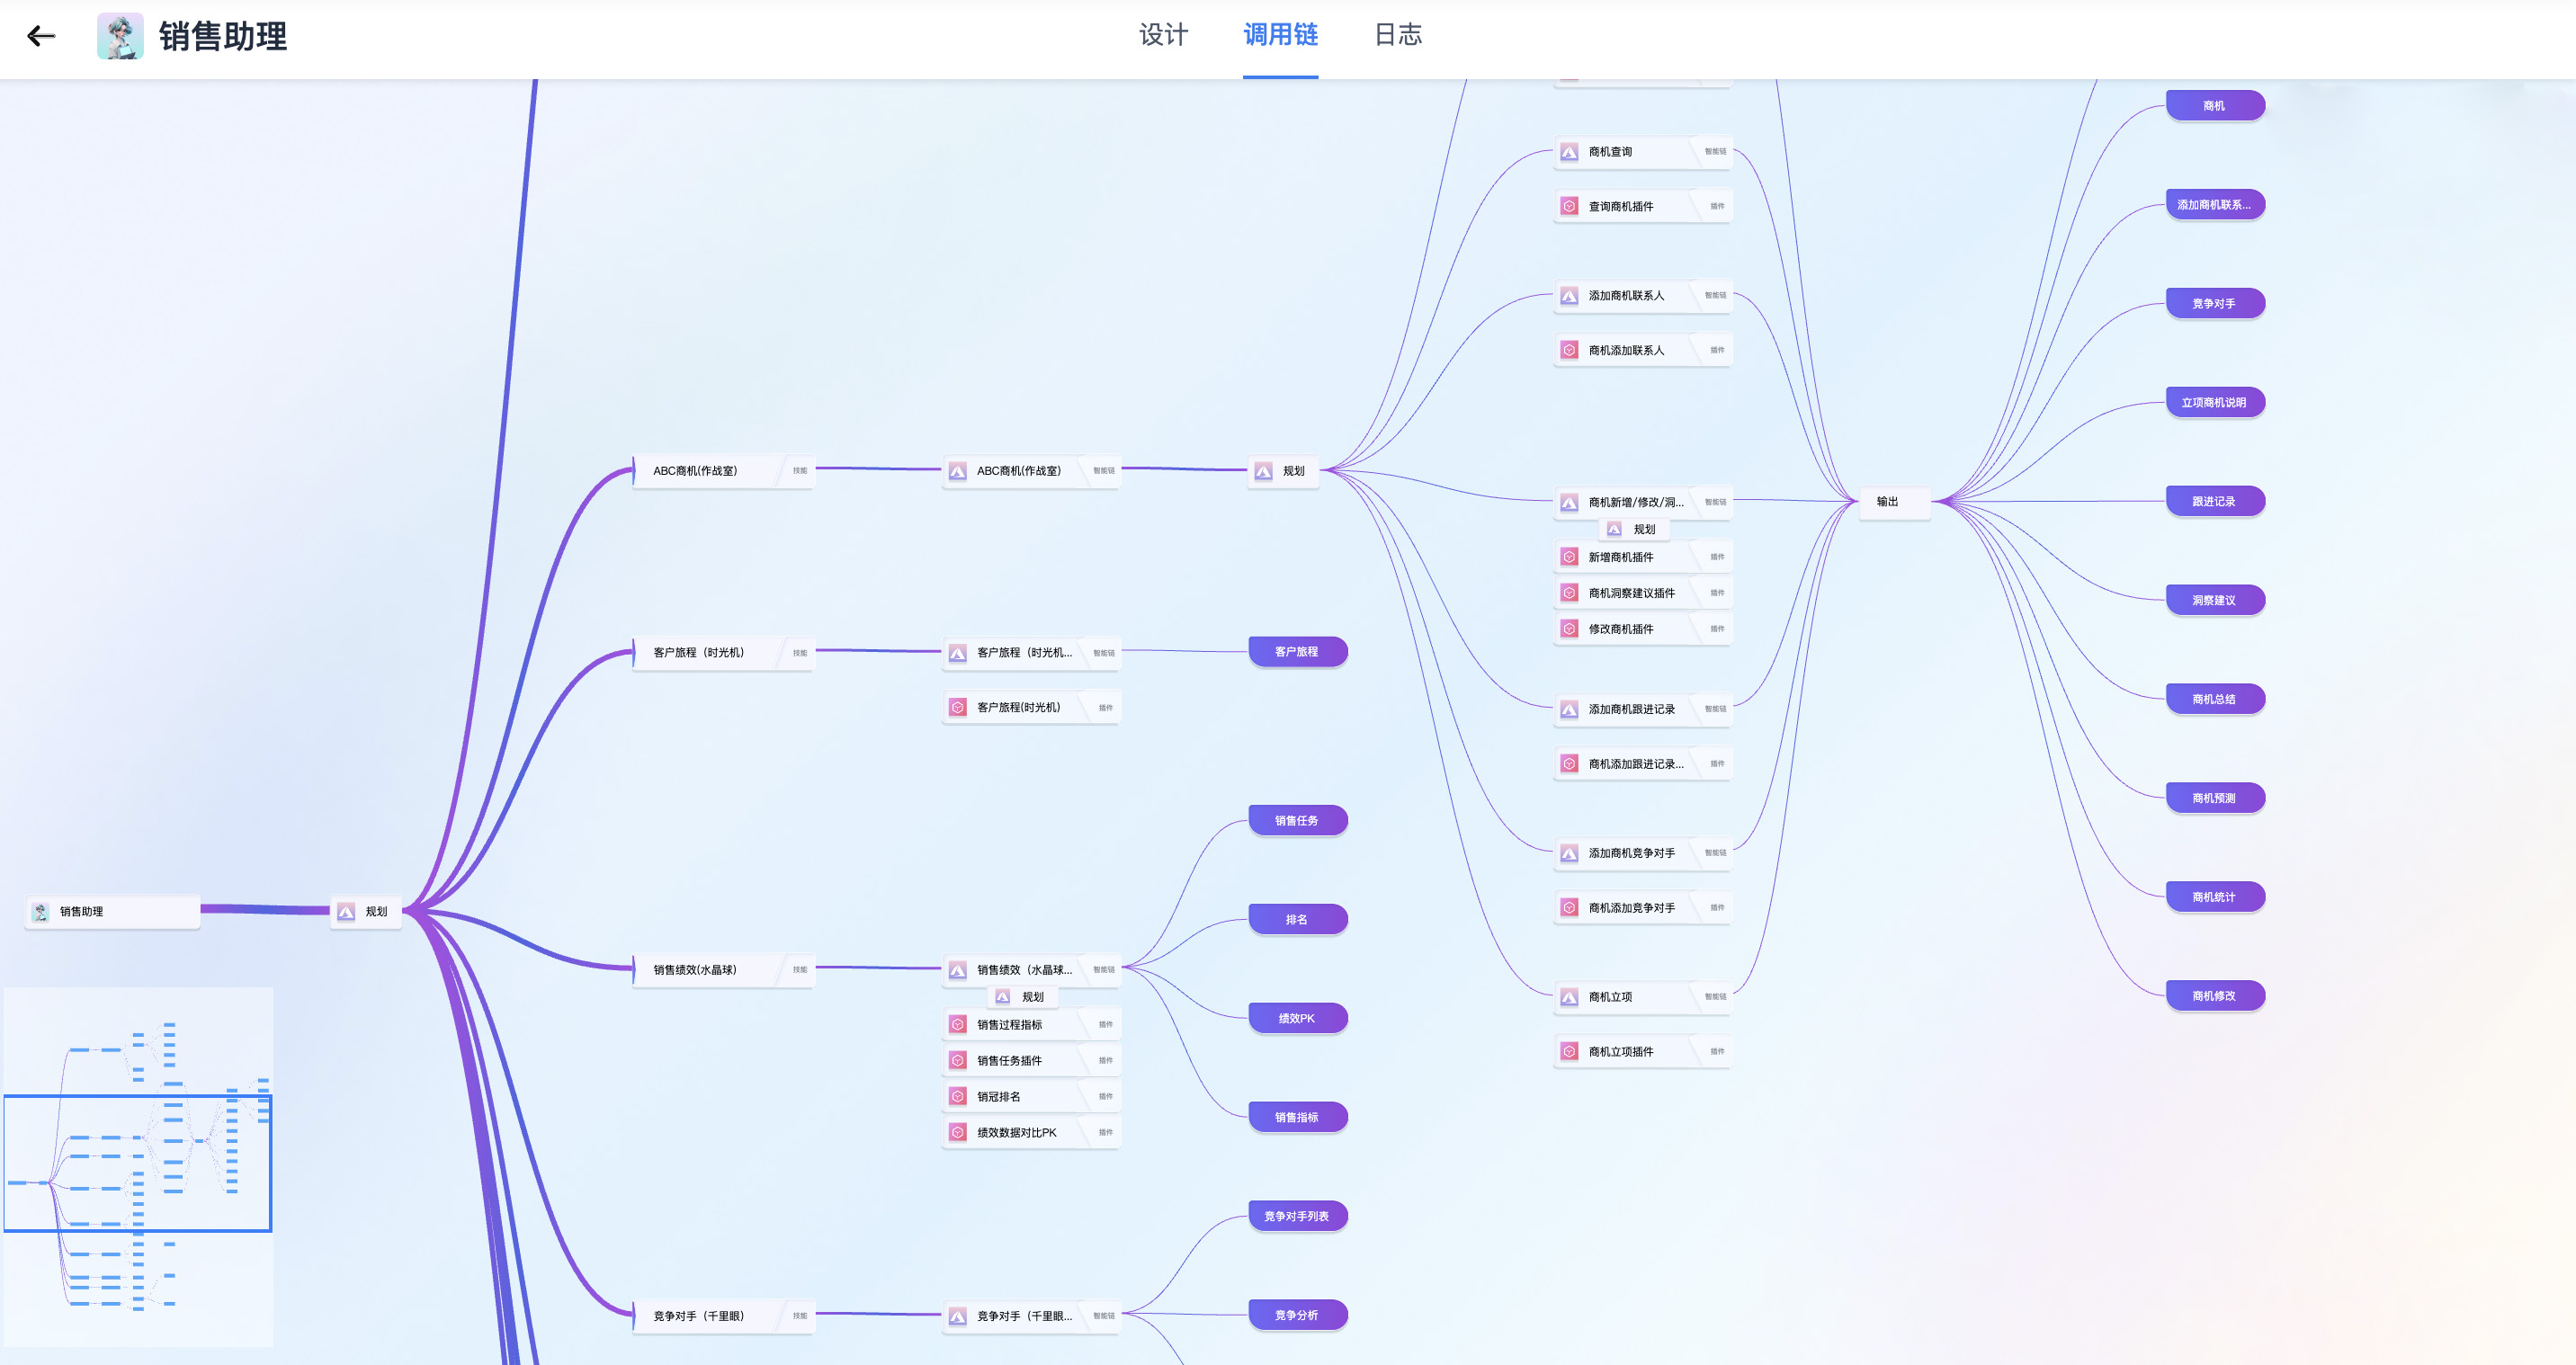Click the minimap overview thumbnail
The height and width of the screenshot is (1365, 2576).
(x=138, y=1166)
